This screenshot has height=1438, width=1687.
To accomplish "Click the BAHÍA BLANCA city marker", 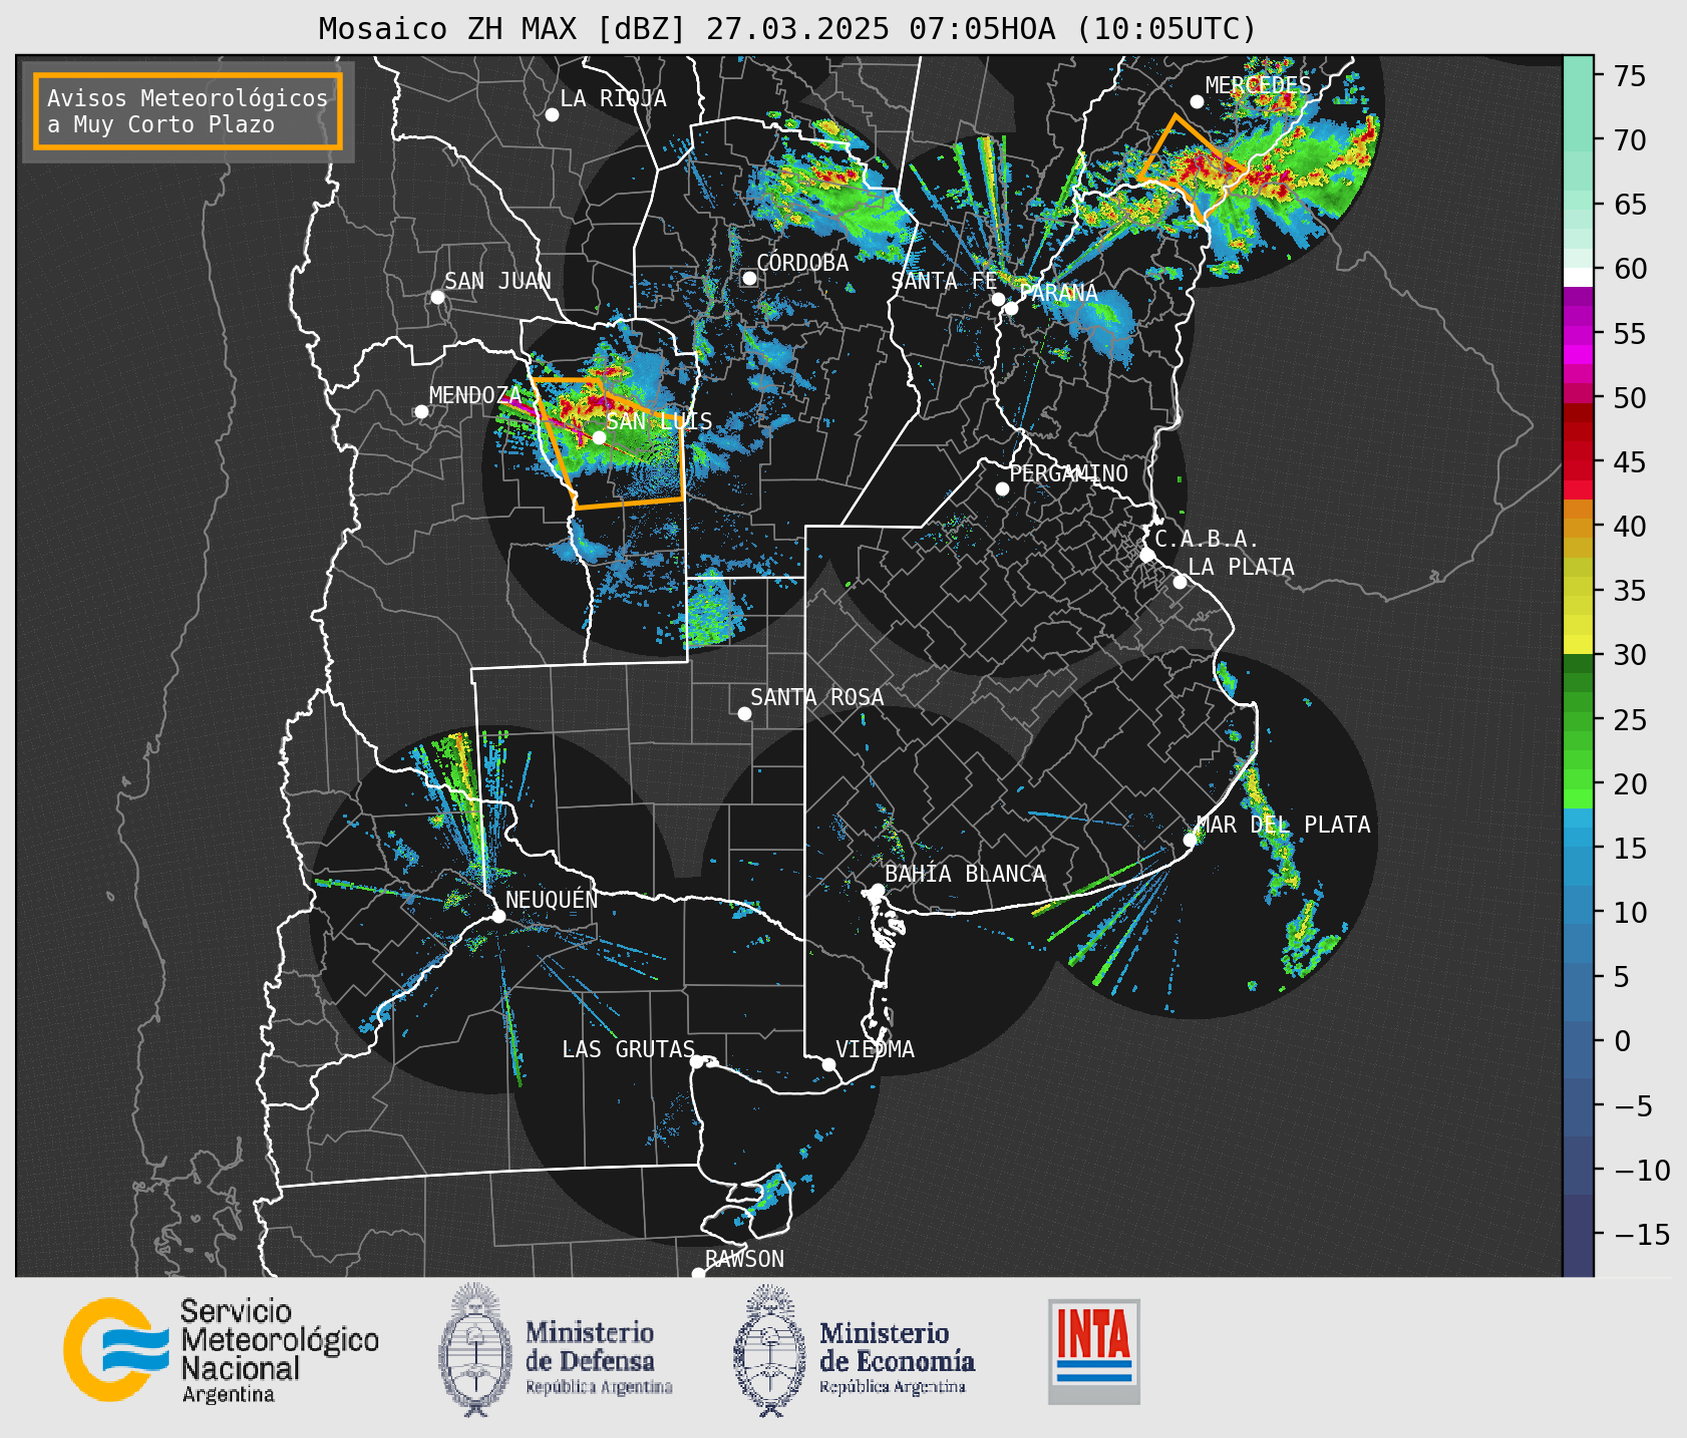I will click(x=877, y=890).
